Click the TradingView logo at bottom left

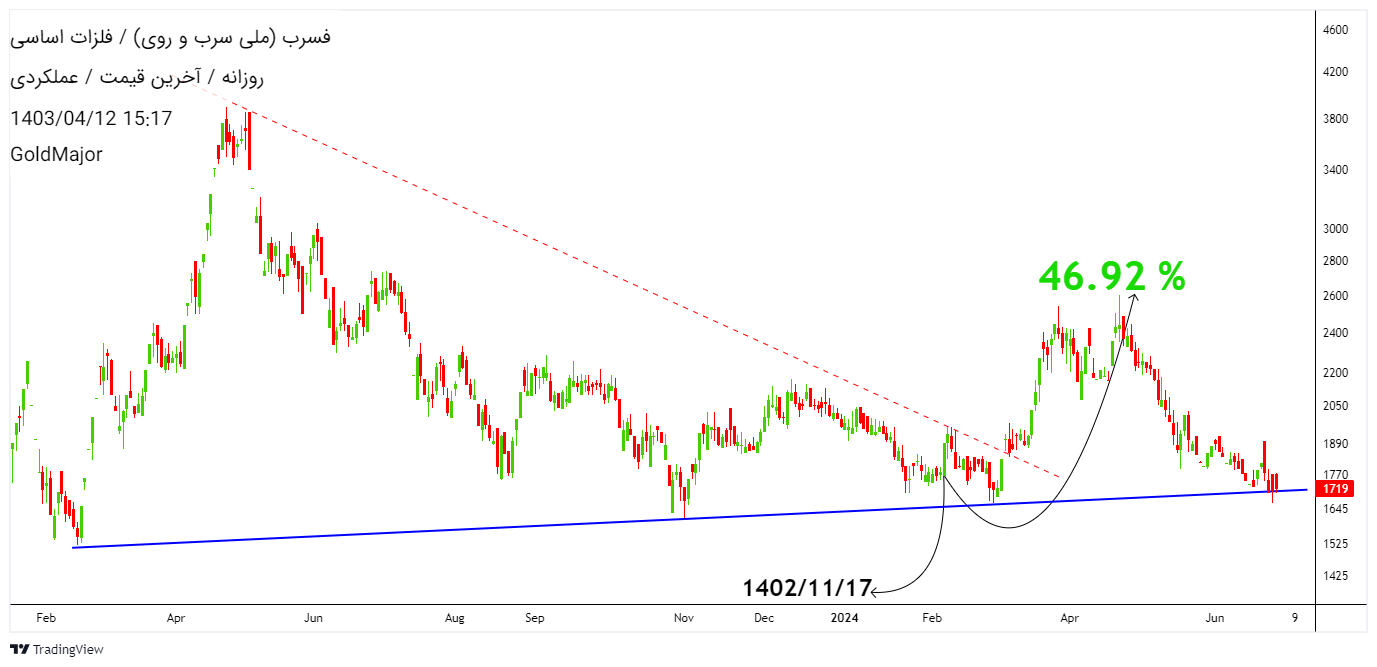[x=57, y=649]
